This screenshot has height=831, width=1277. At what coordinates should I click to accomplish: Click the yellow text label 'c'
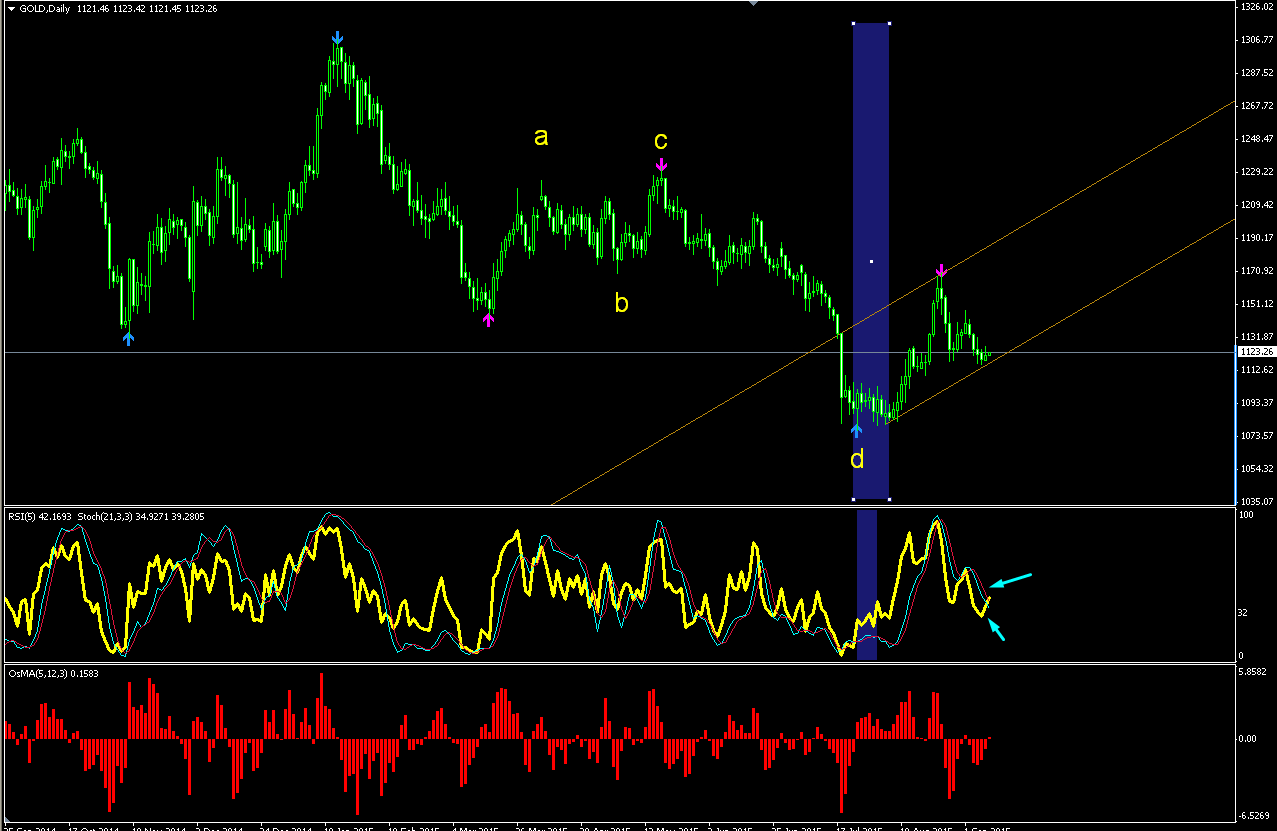(660, 140)
